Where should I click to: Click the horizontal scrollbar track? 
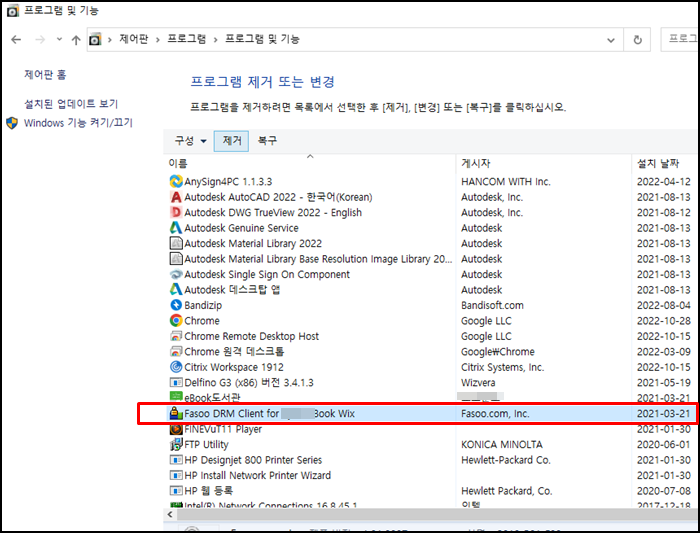[x=438, y=514]
